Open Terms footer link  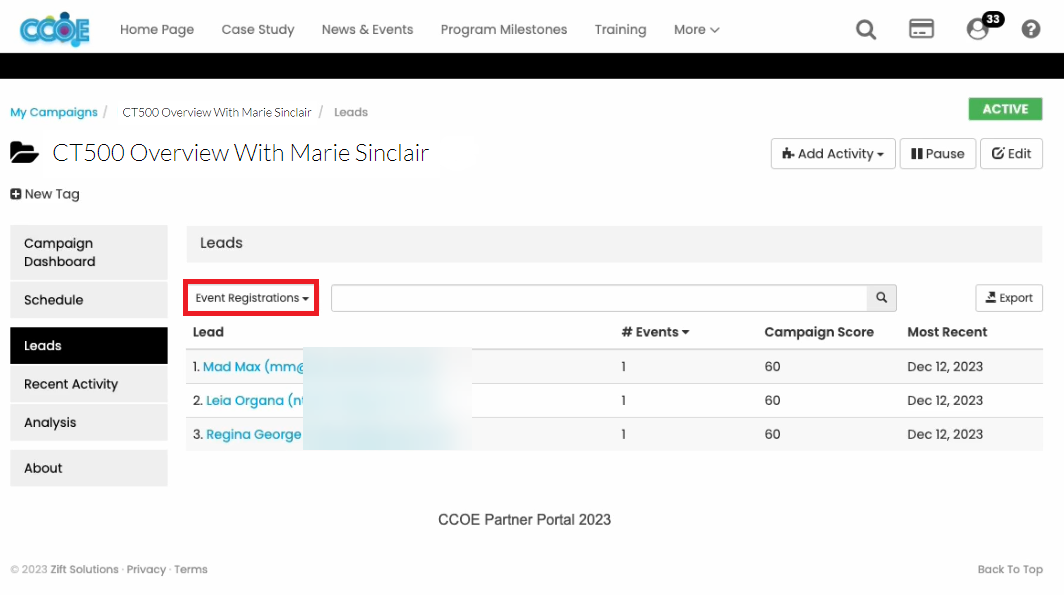[x=191, y=569]
